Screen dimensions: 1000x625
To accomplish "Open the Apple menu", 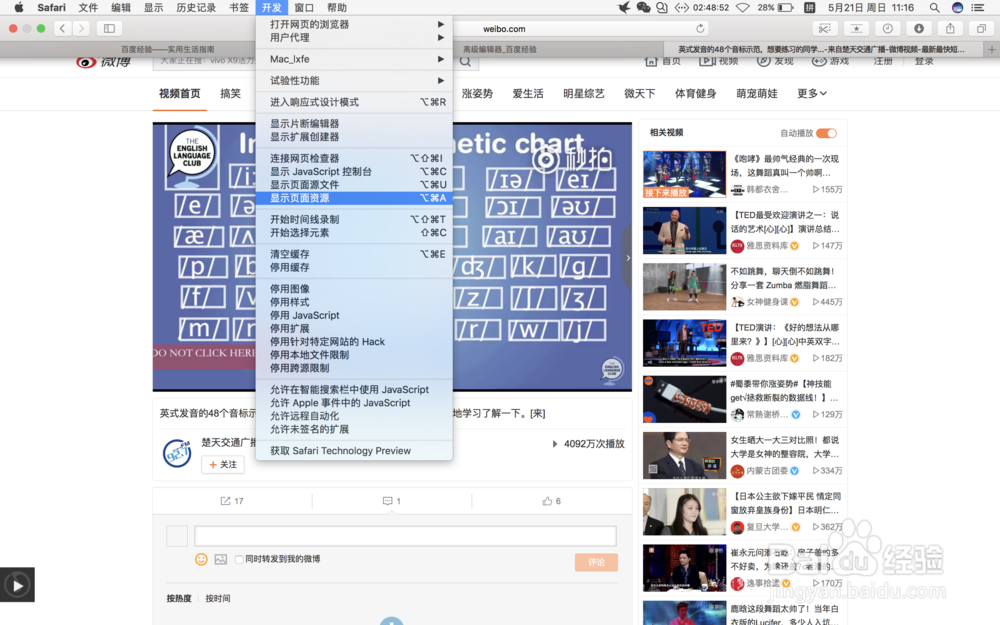I will pos(18,8).
